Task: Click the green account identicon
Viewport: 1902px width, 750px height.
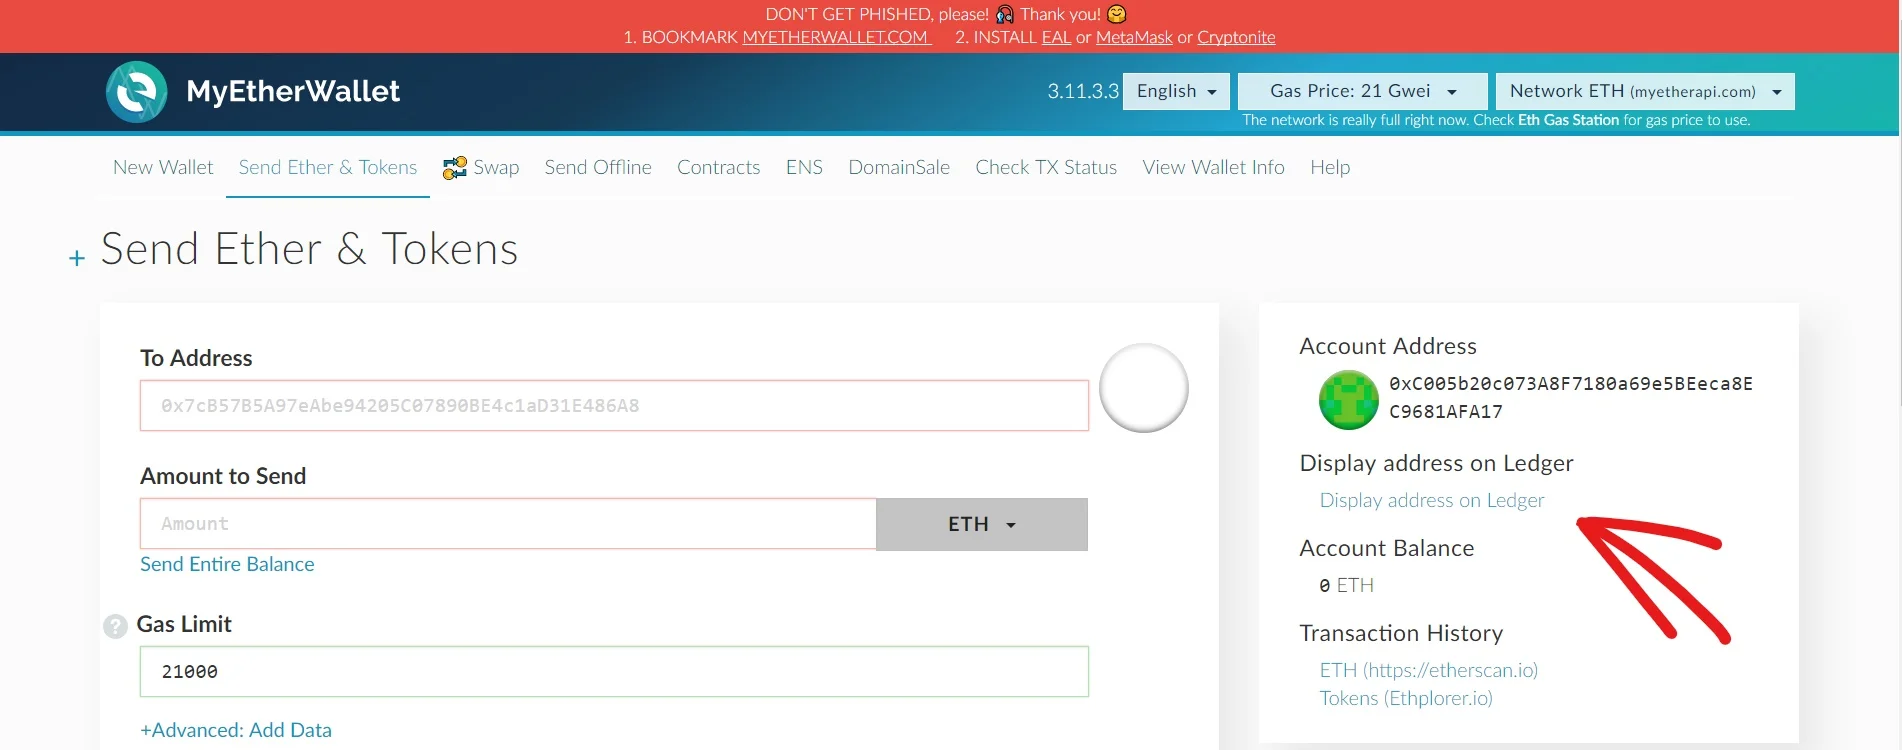Action: [1348, 399]
